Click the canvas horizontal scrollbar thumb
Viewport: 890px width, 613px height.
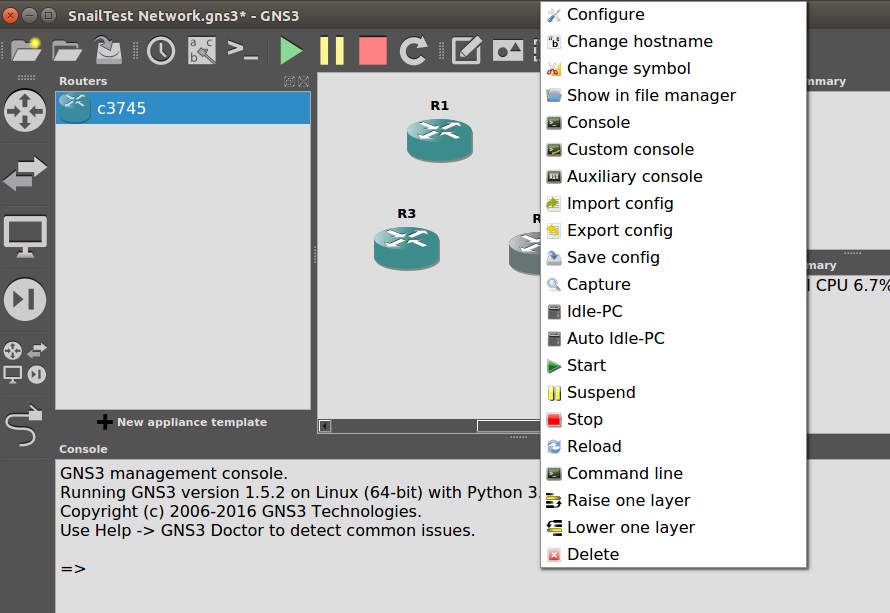pyautogui.click(x=509, y=426)
